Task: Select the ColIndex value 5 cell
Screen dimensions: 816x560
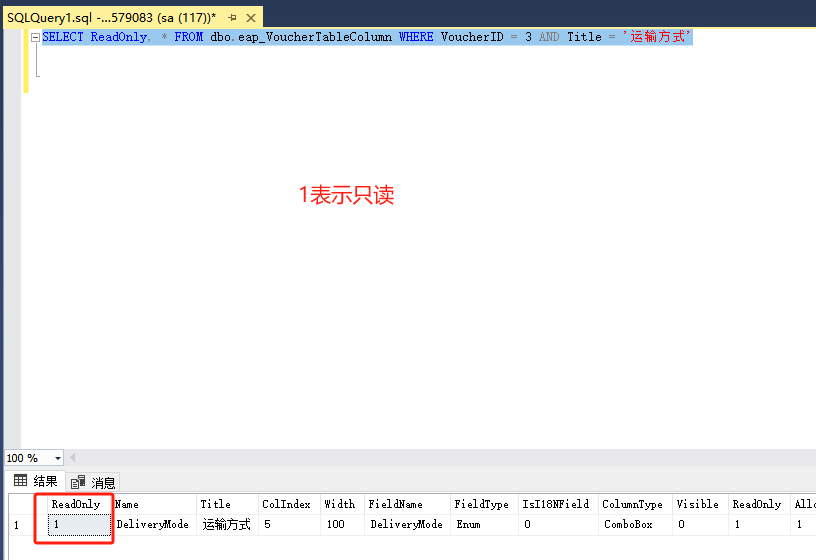Action: pyautogui.click(x=289, y=525)
